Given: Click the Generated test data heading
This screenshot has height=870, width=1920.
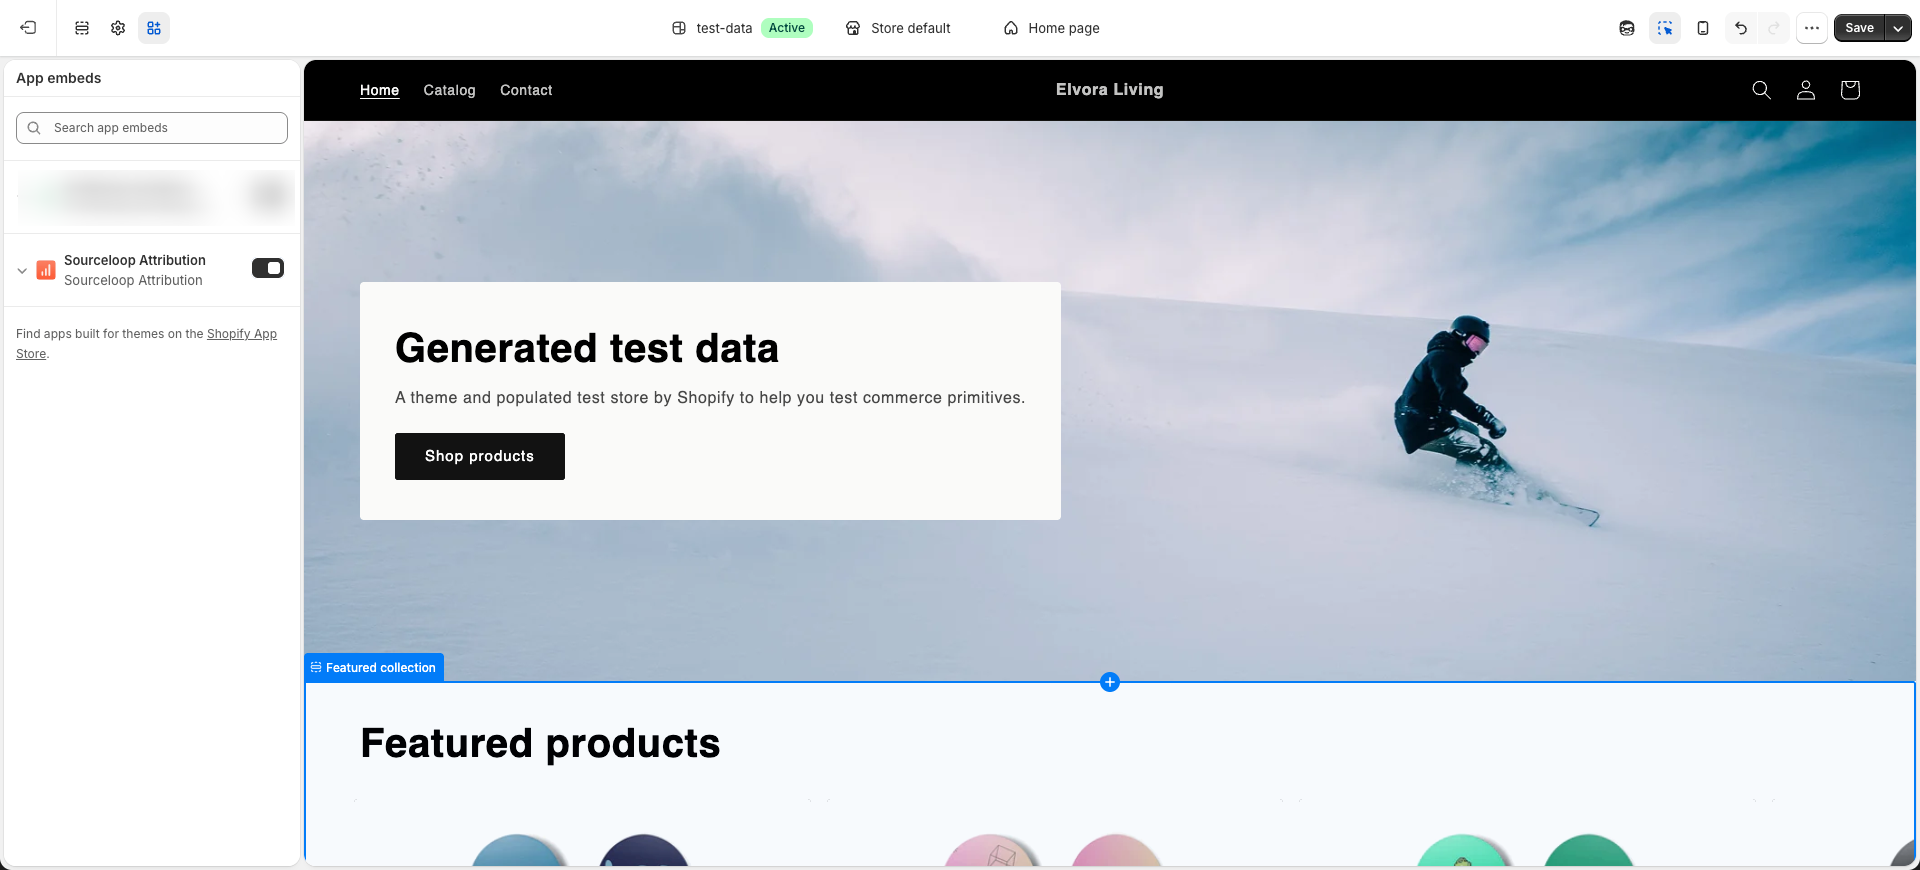Looking at the screenshot, I should [587, 348].
